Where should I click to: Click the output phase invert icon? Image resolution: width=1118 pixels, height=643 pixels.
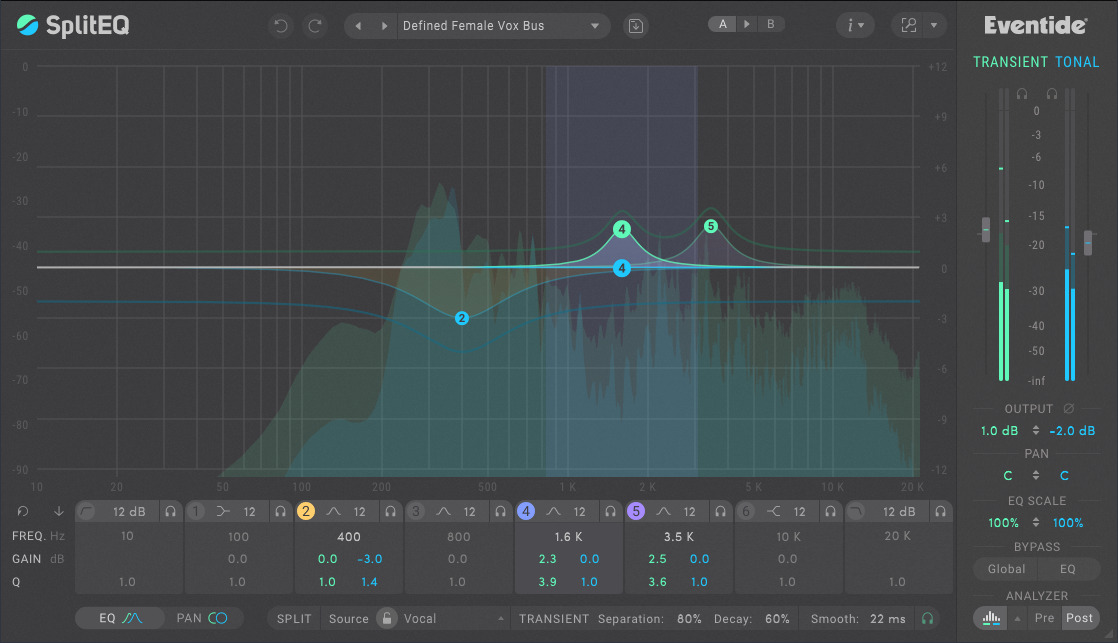click(x=1069, y=409)
